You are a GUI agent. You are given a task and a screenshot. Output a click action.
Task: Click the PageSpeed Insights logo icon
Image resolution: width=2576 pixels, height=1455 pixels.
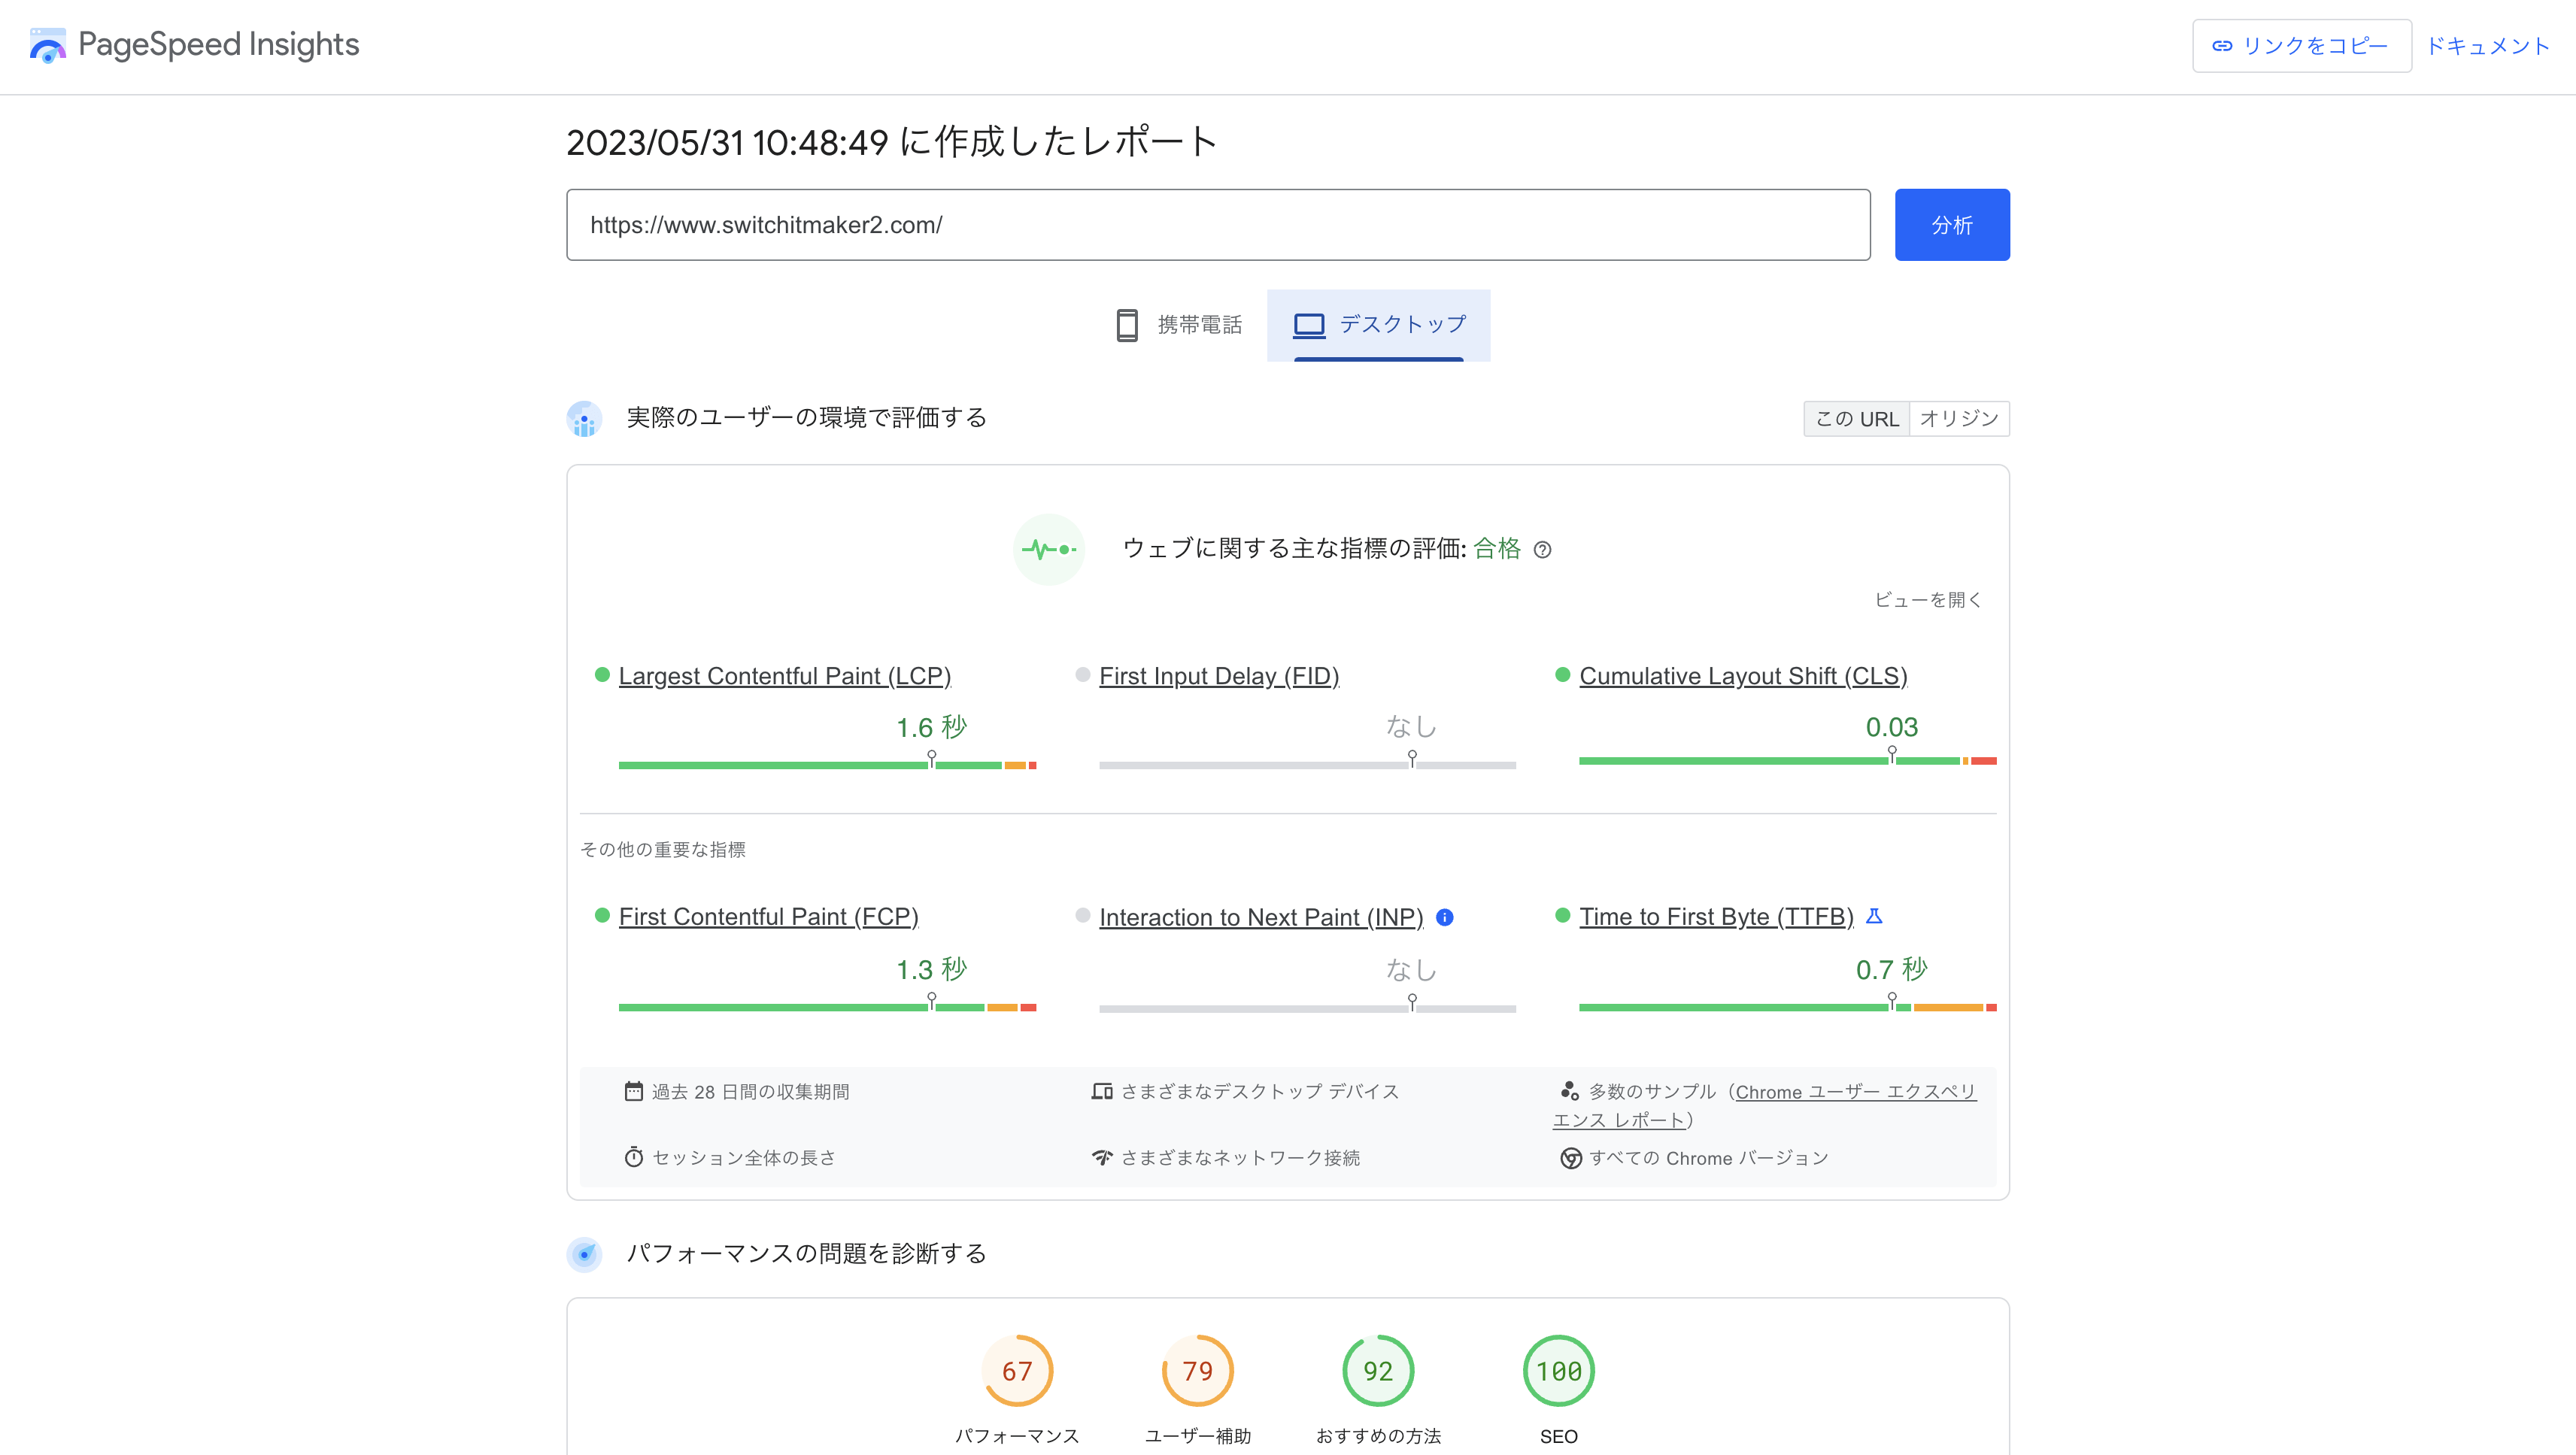(47, 45)
